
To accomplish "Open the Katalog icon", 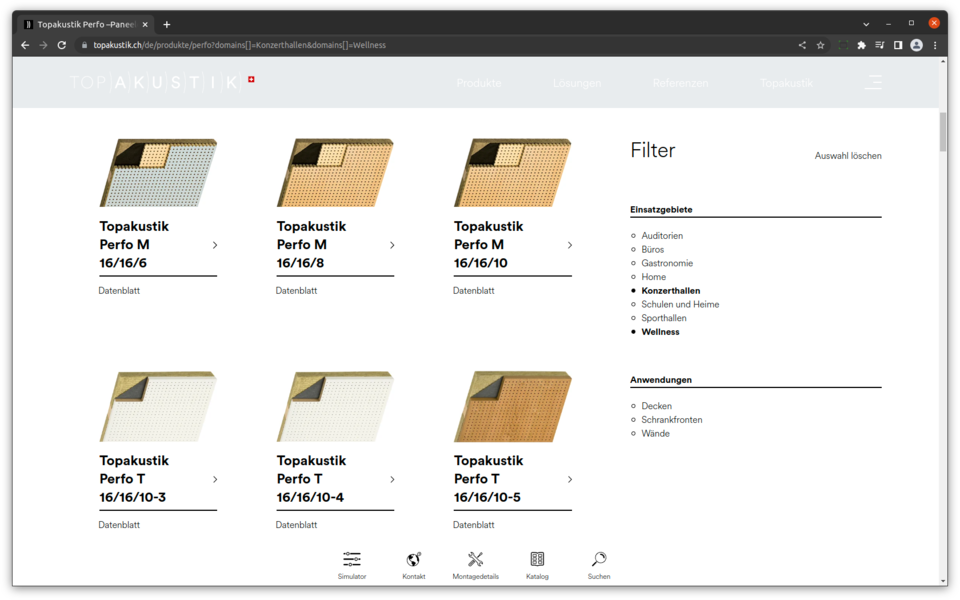I will [537, 565].
